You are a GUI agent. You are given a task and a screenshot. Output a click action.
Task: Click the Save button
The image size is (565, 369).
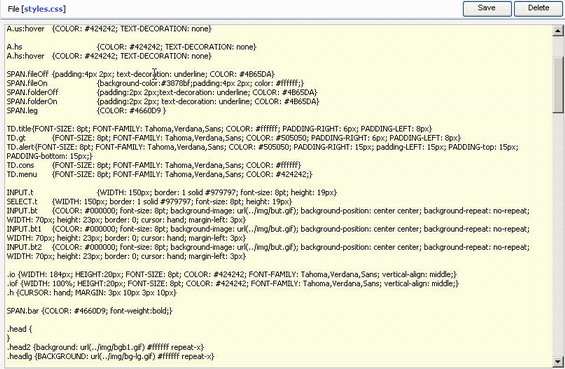487,8
